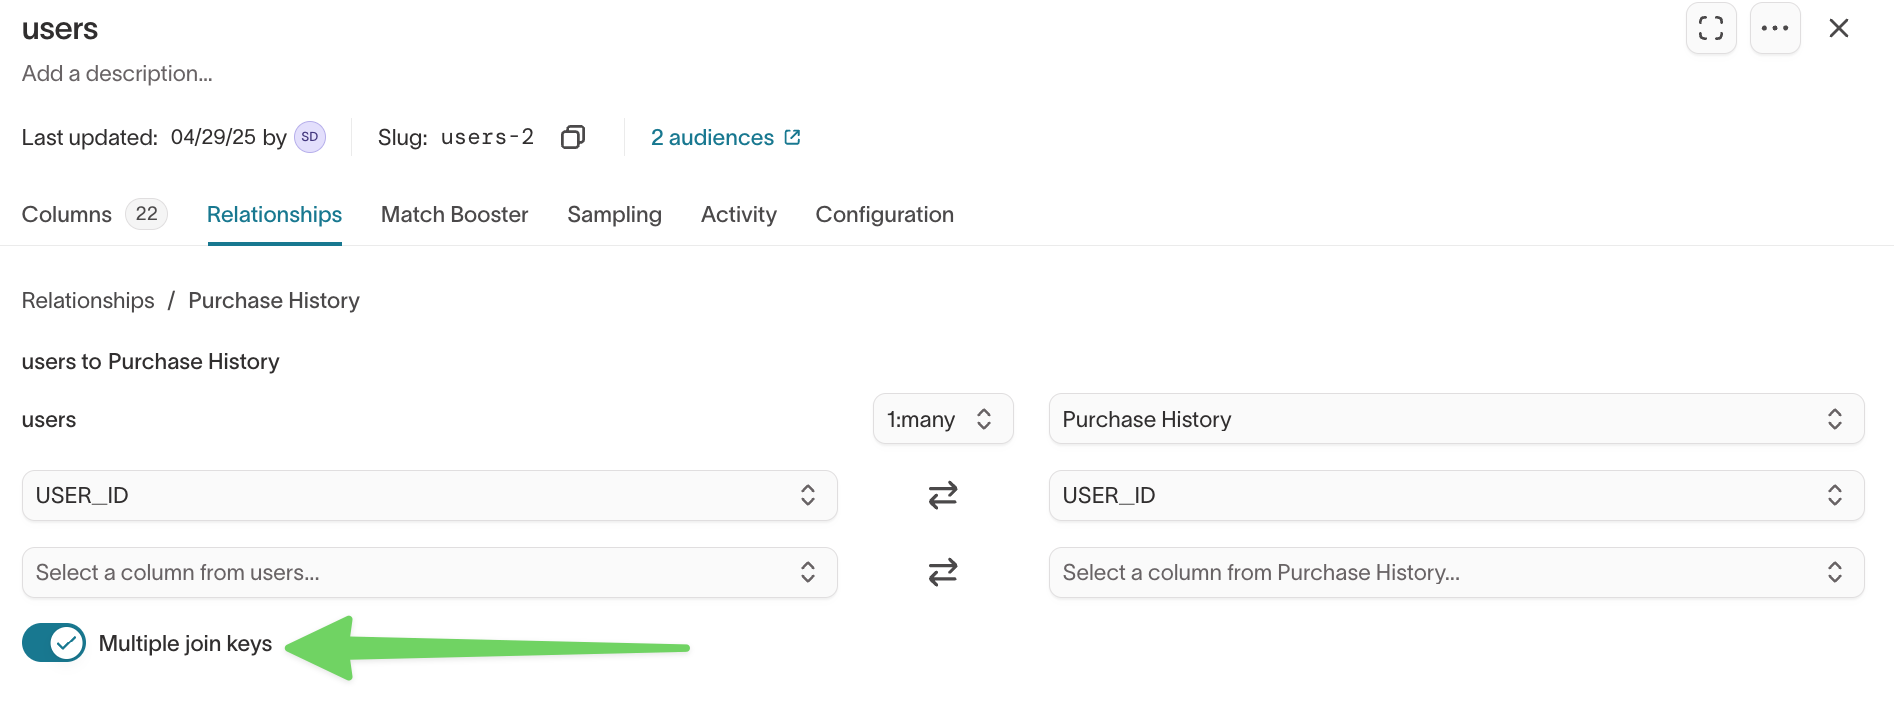
Task: Copy the users-2 slug to clipboard
Action: pyautogui.click(x=572, y=137)
